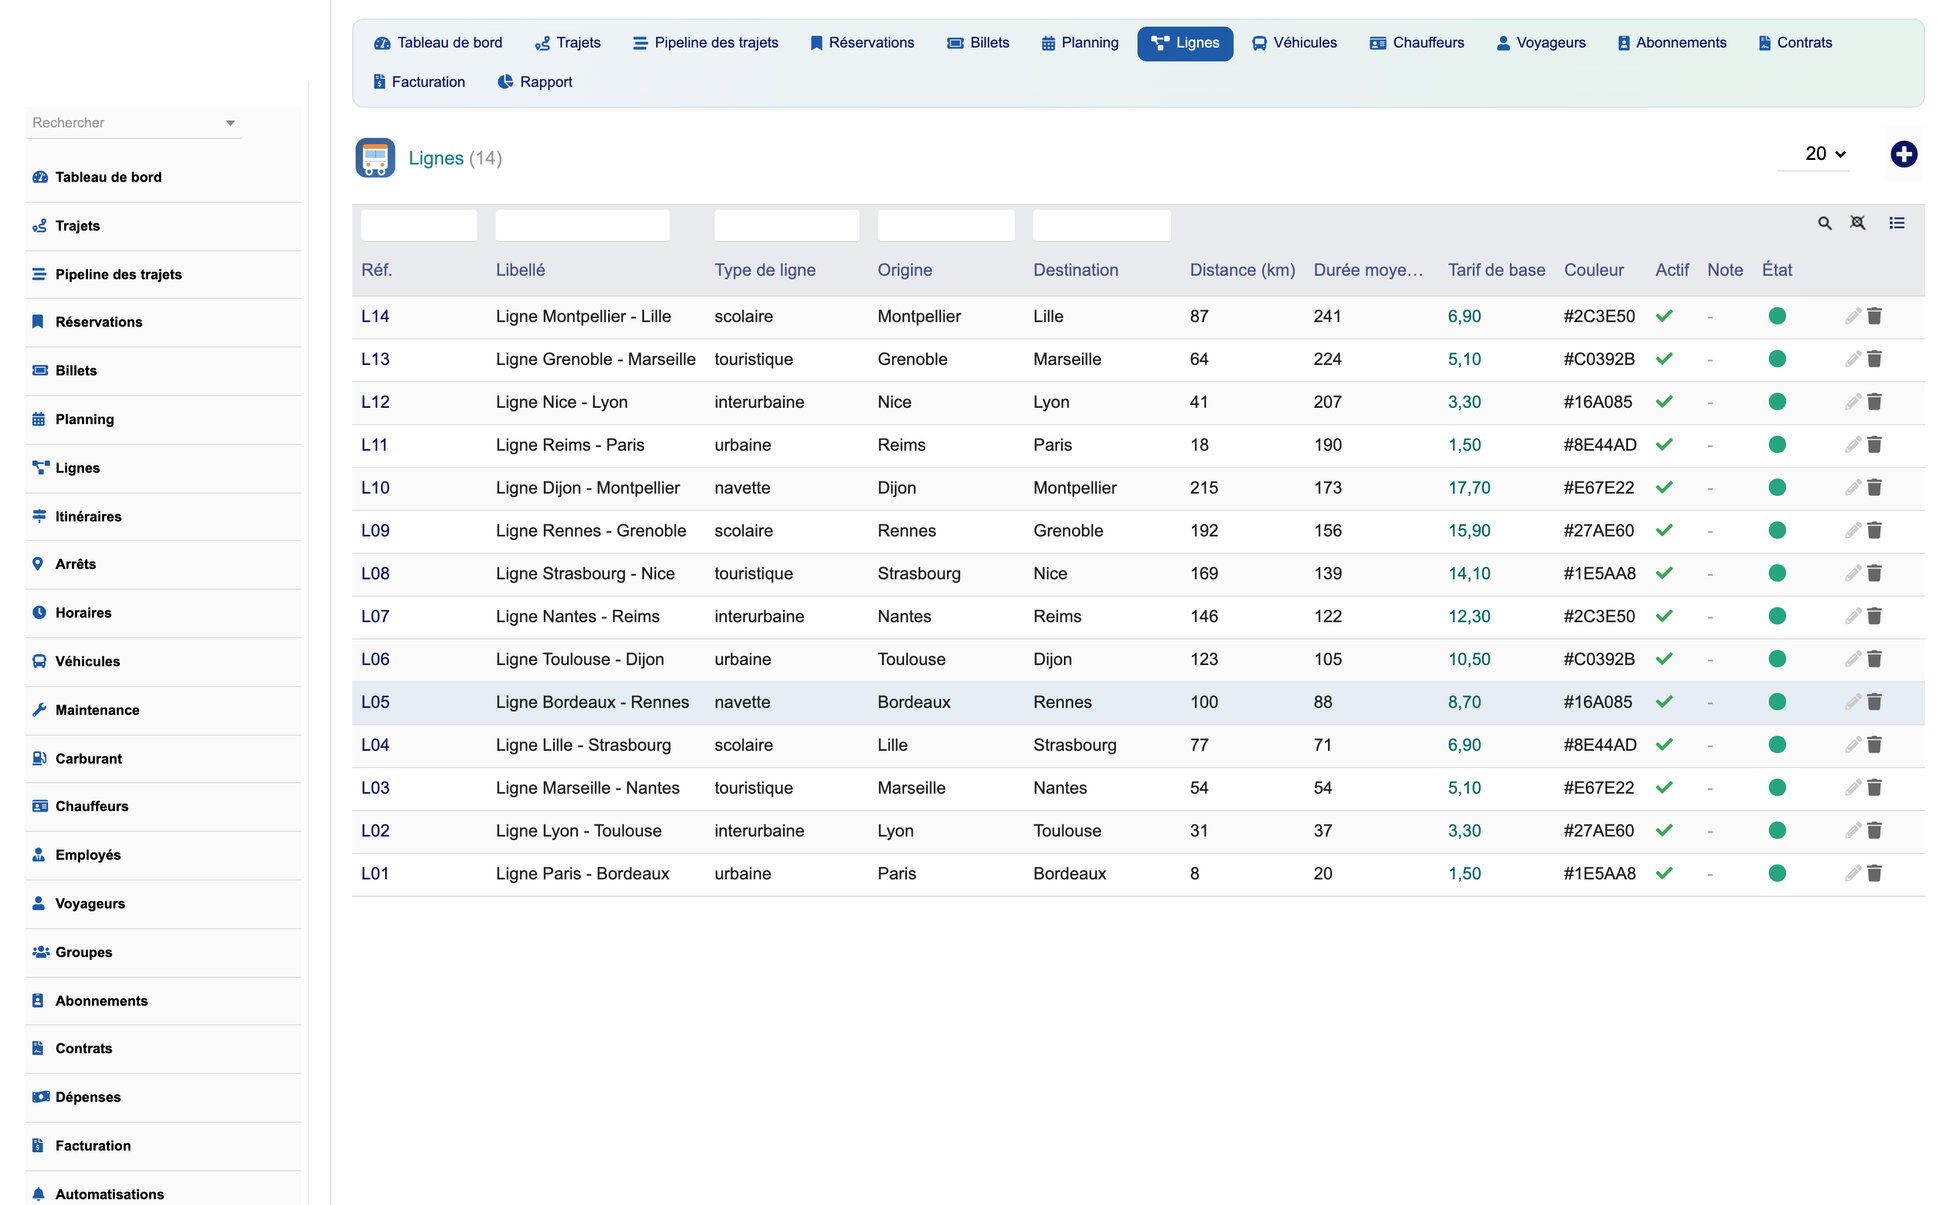Screen dimensions: 1946x1205
Task: Click the search magnifier icon in table header
Action: 1824,224
